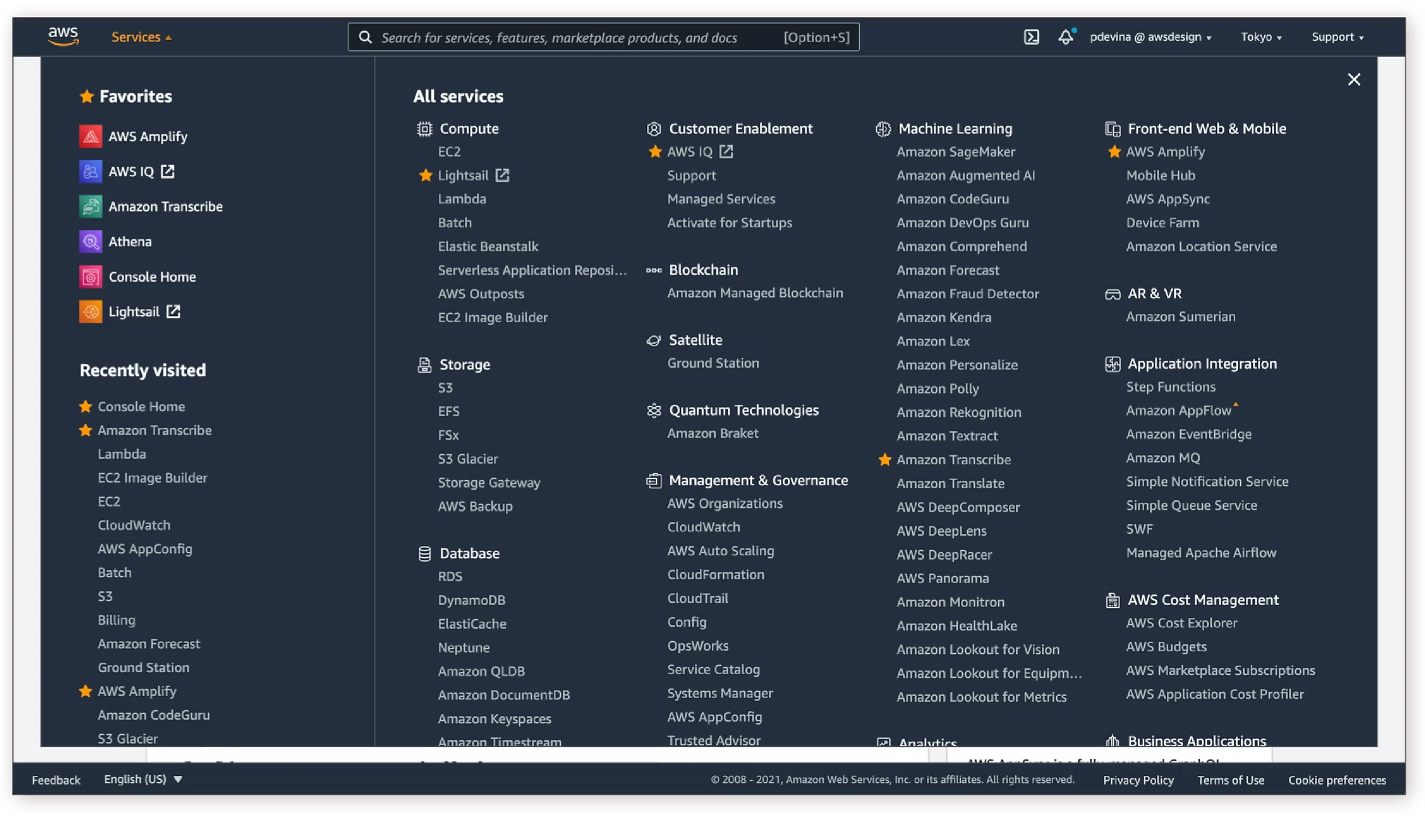
Task: Open the CloudShell terminal icon
Action: (1031, 37)
